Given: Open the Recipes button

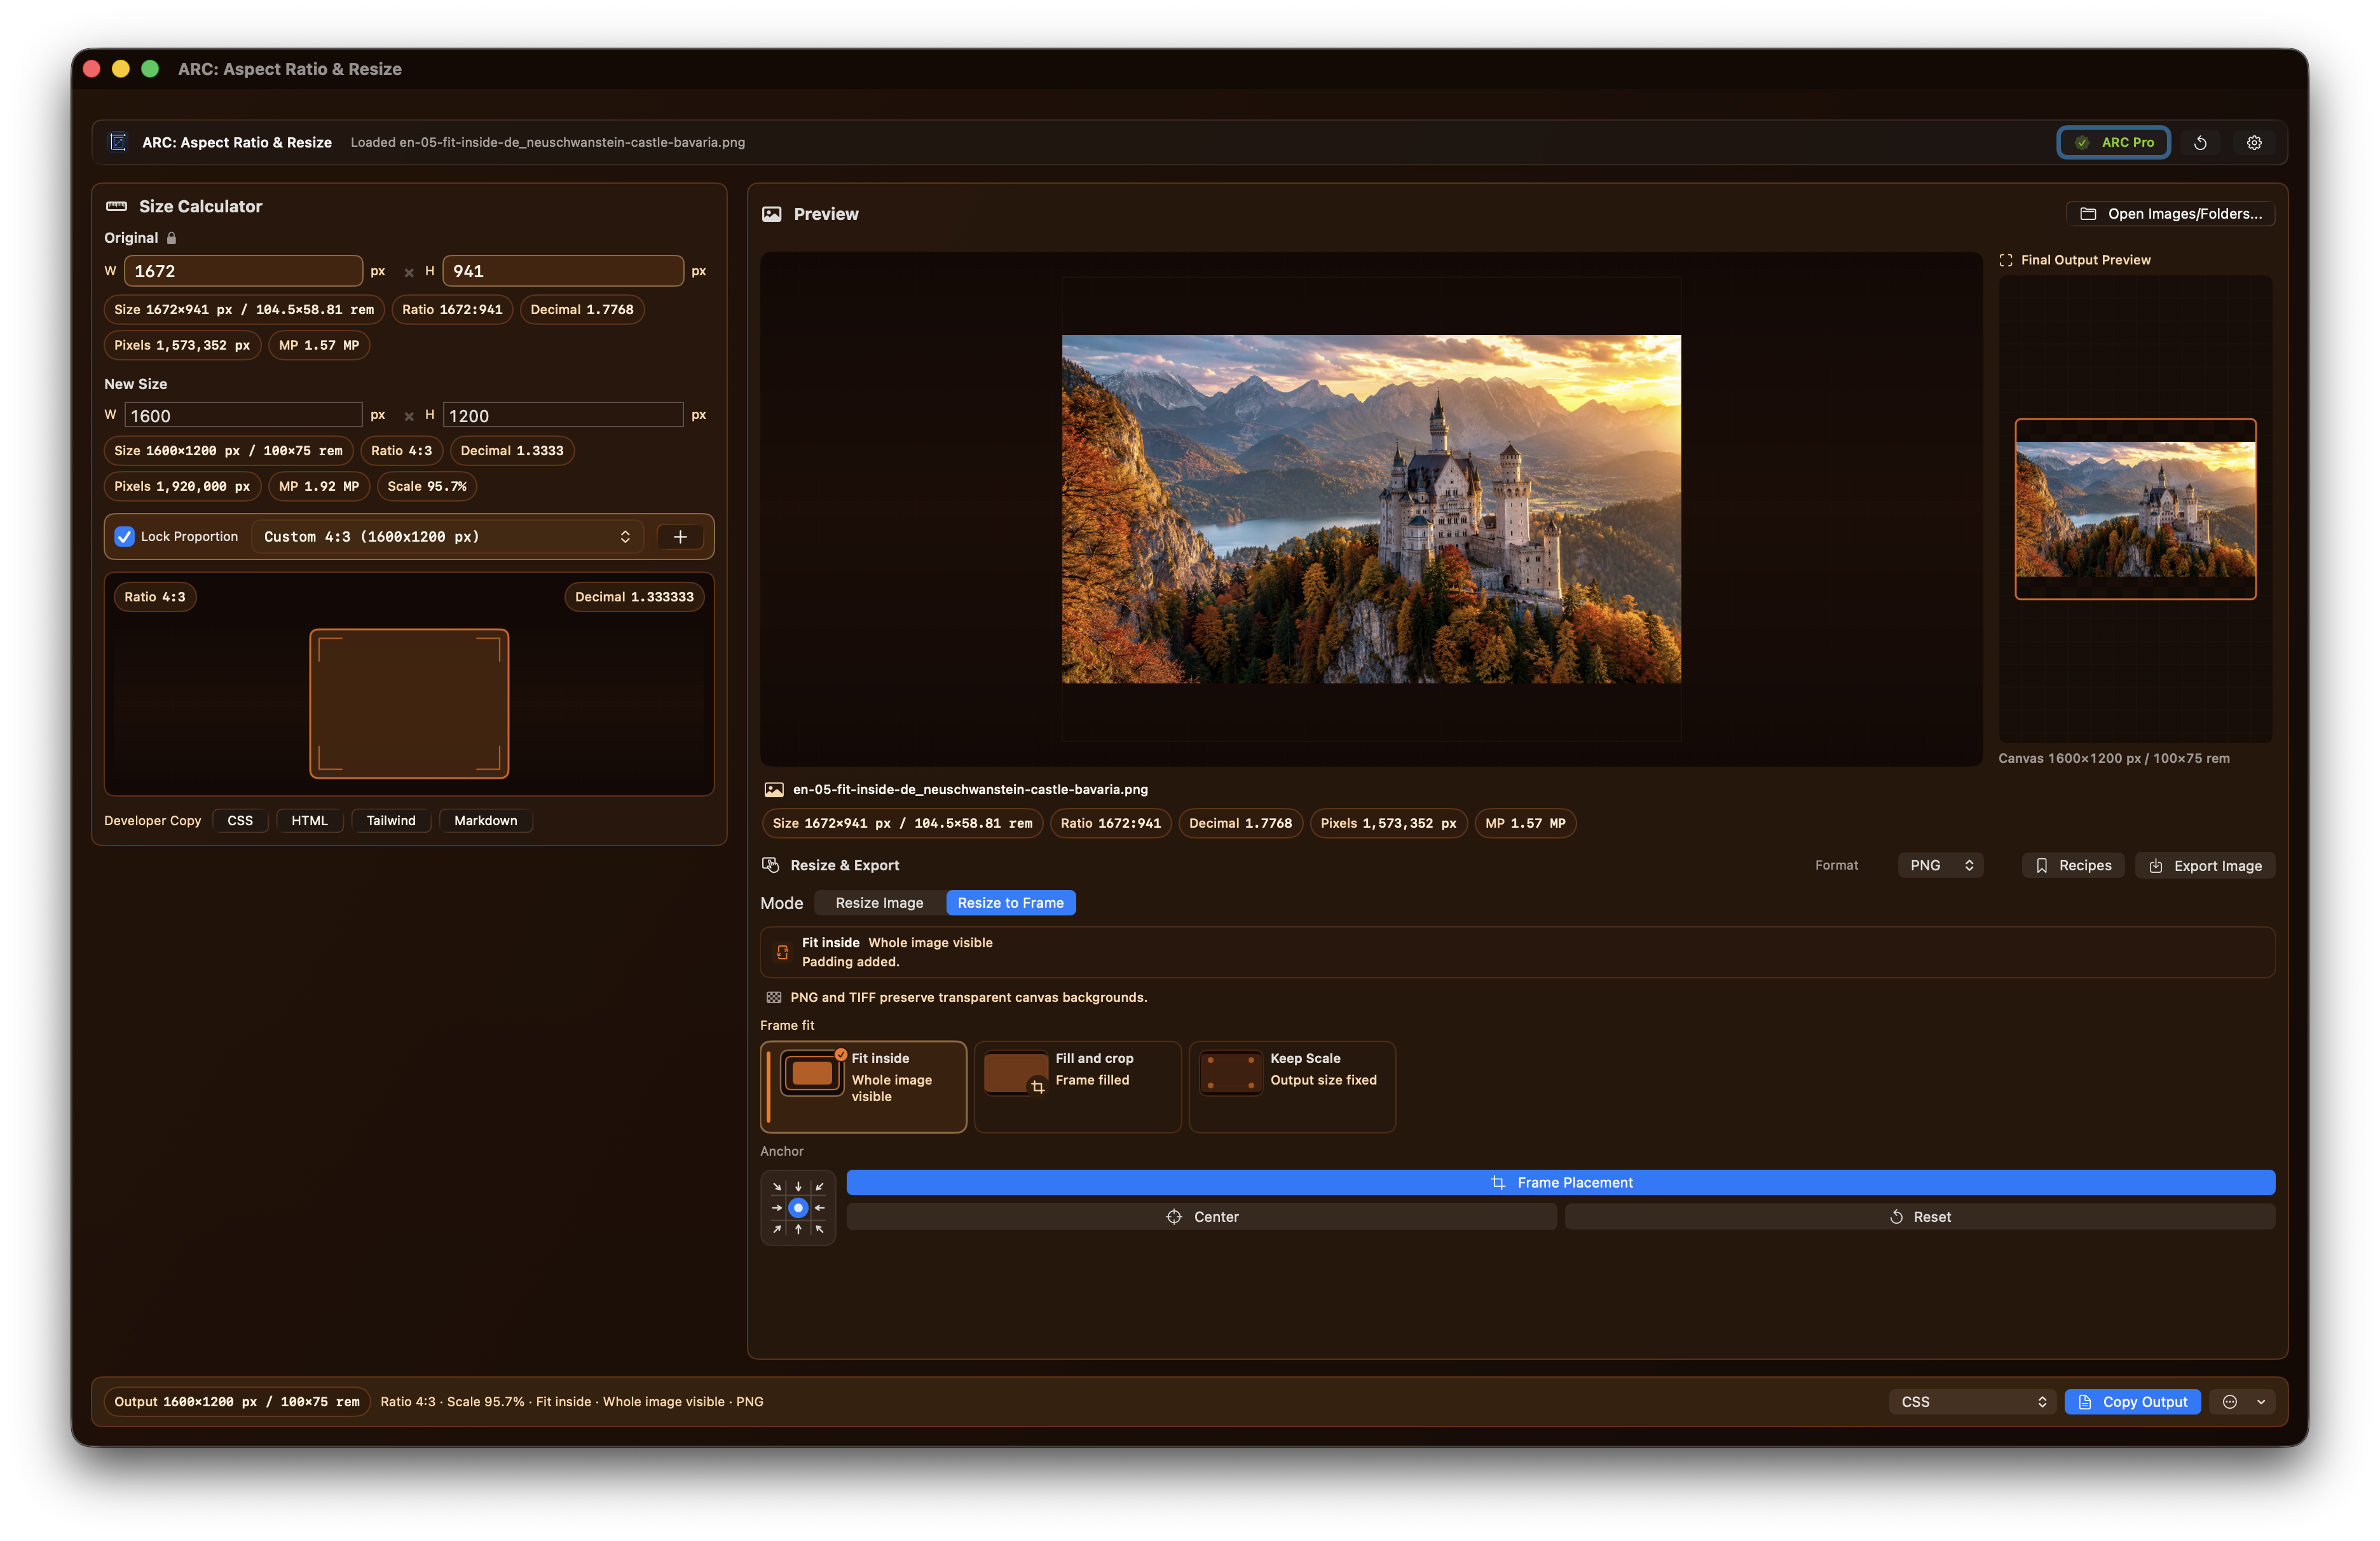Looking at the screenshot, I should [2074, 866].
